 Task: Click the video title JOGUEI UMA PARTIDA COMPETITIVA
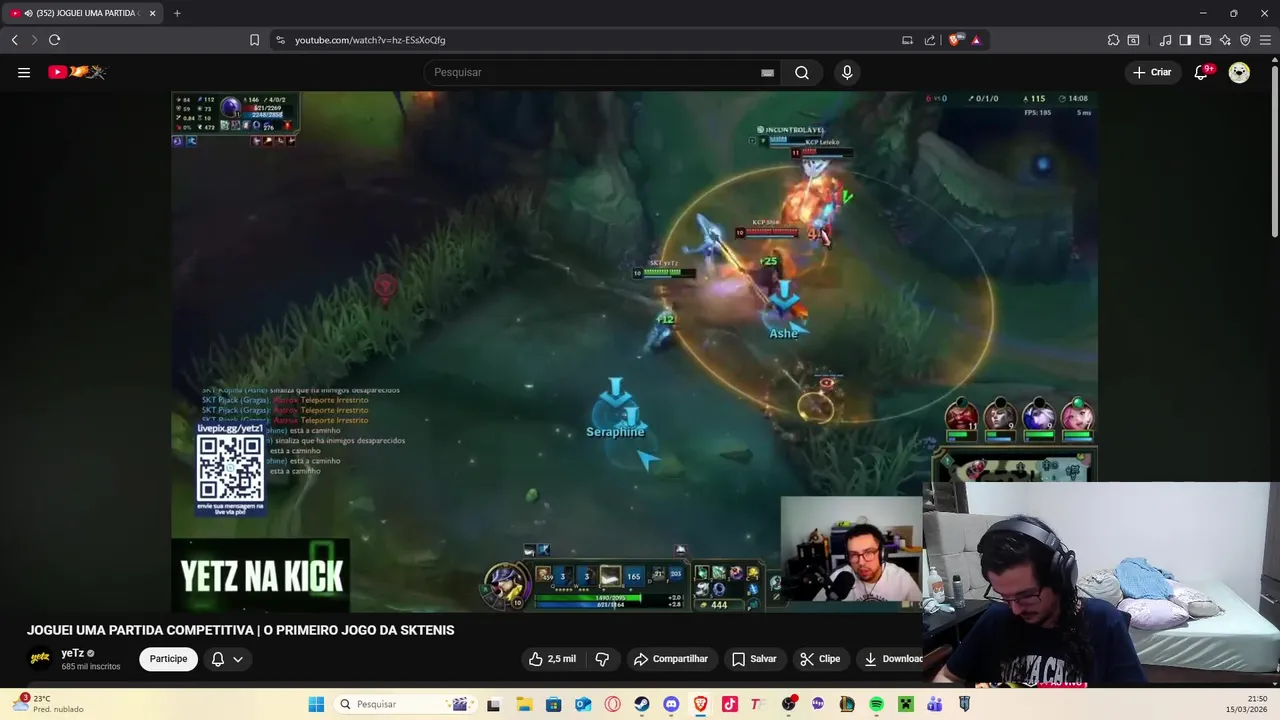pyautogui.click(x=240, y=630)
